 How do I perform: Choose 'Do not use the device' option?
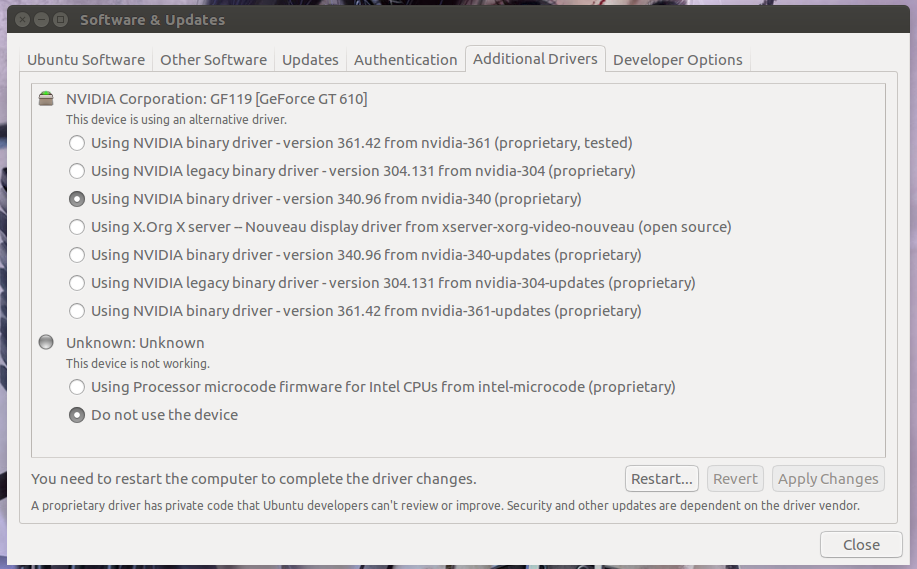(x=77, y=415)
